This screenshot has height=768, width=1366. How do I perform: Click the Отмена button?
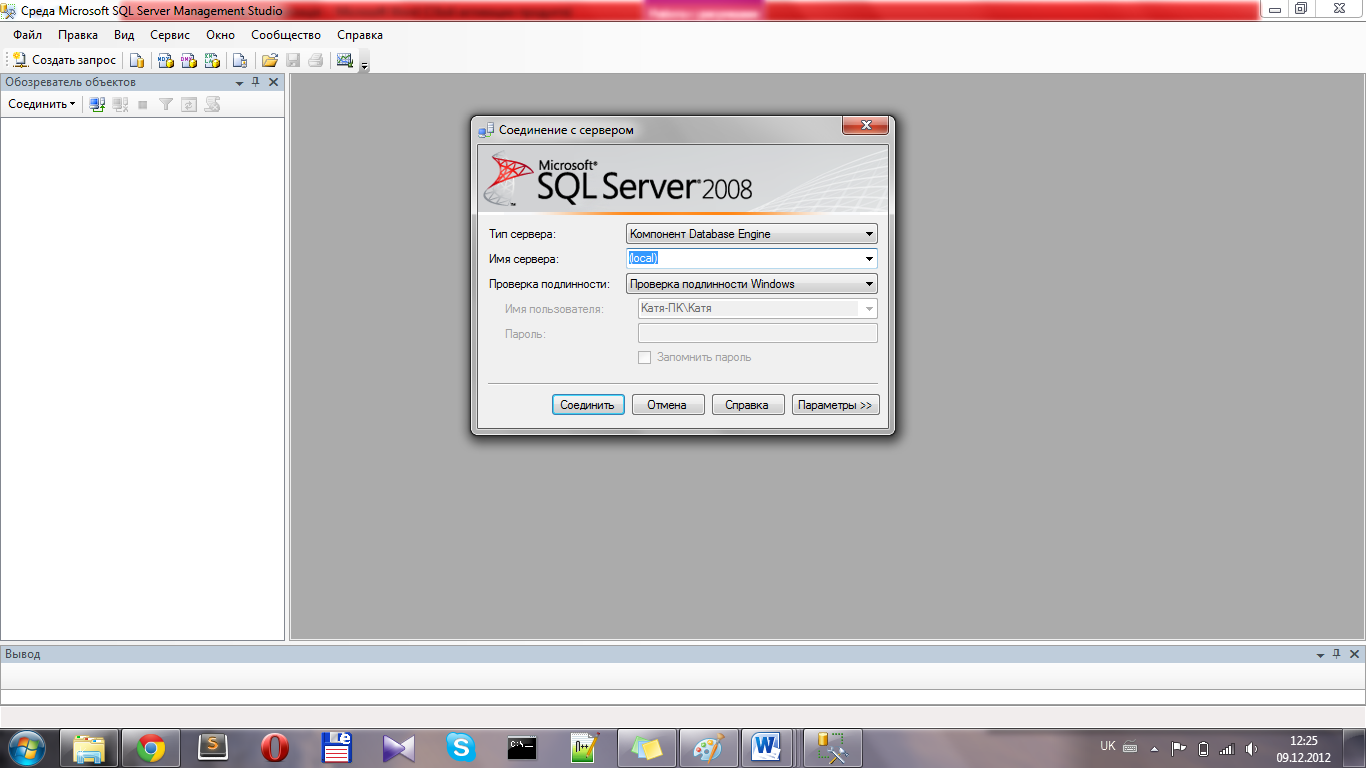(667, 405)
